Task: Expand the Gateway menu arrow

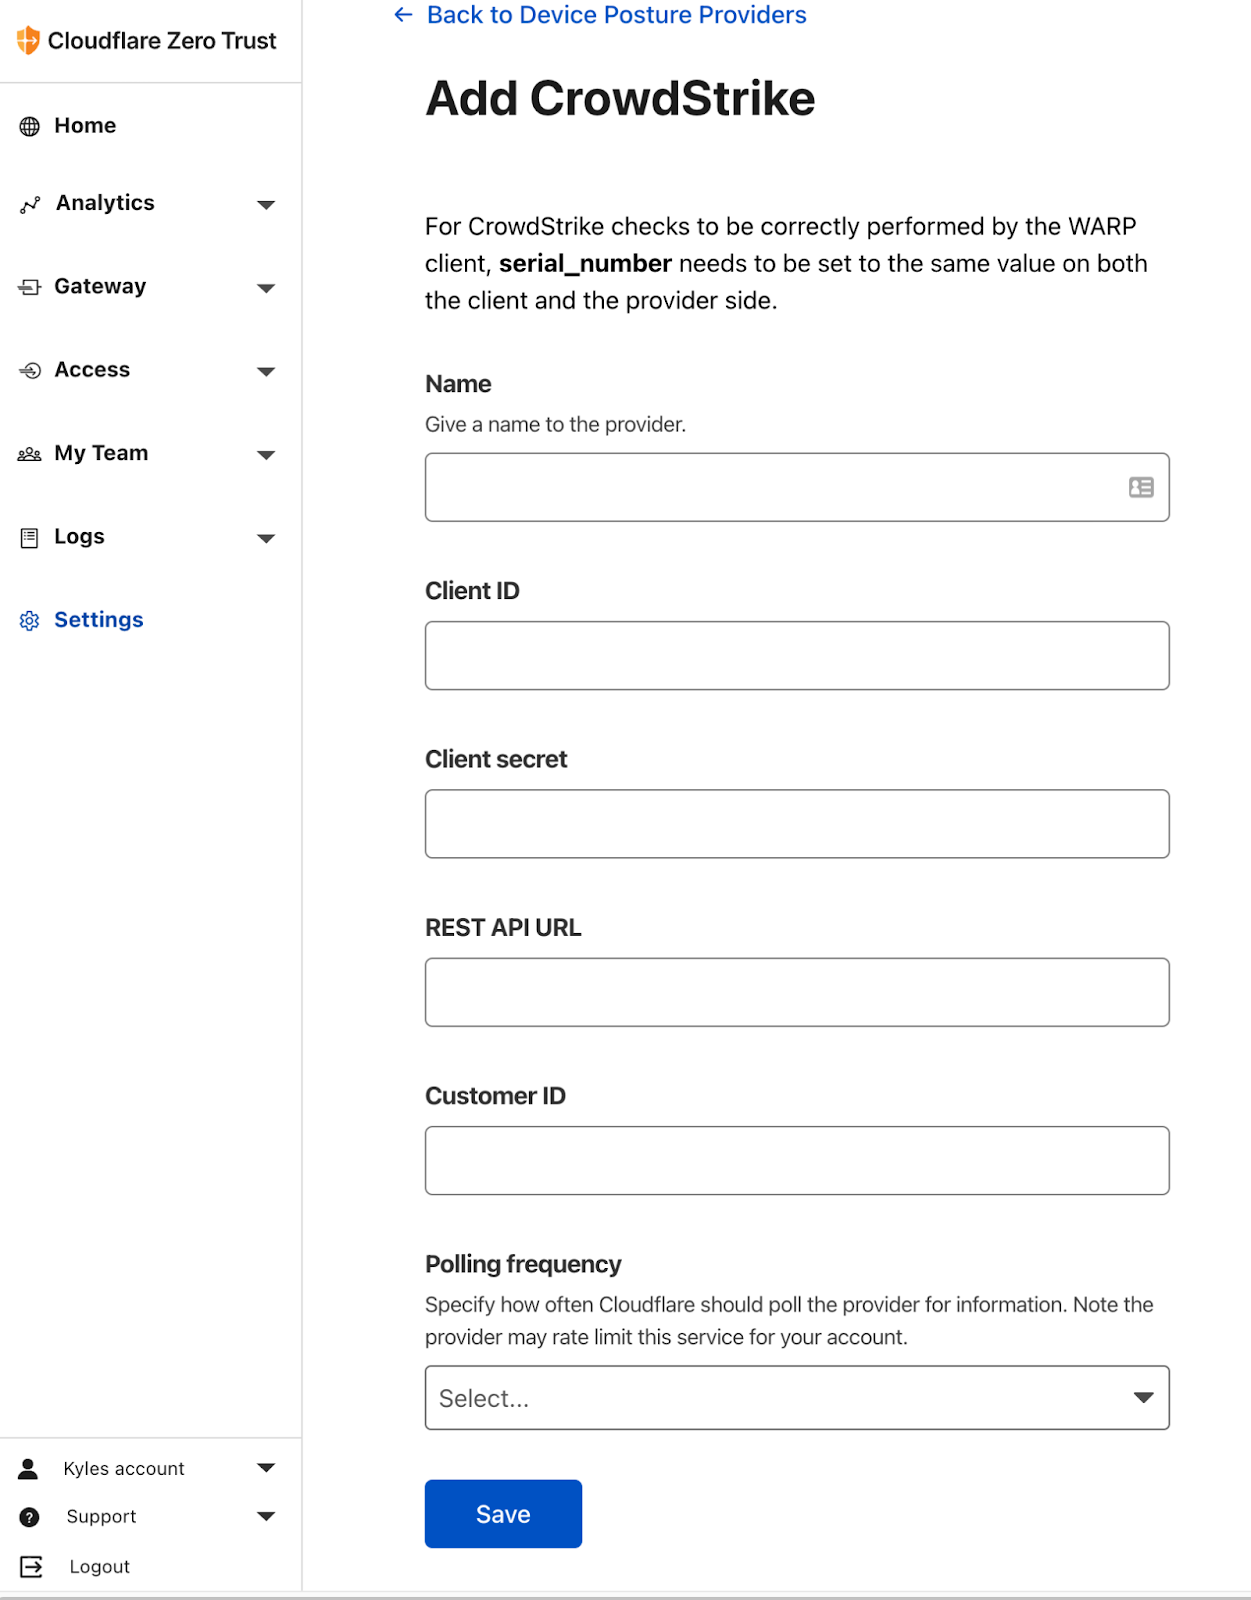Action: 266,288
